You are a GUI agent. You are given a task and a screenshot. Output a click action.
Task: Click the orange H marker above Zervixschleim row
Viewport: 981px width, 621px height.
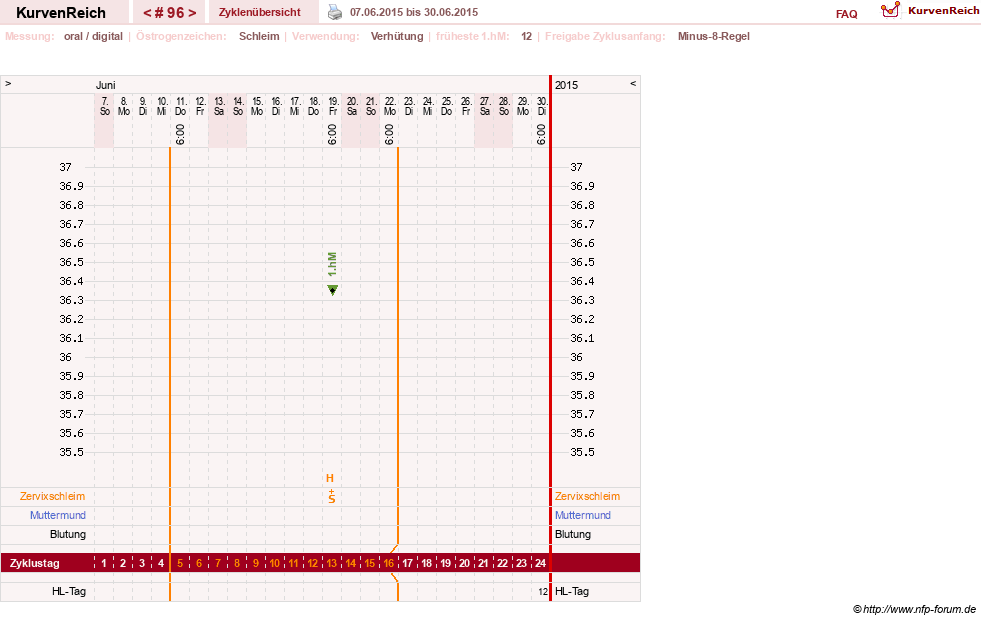point(330,478)
